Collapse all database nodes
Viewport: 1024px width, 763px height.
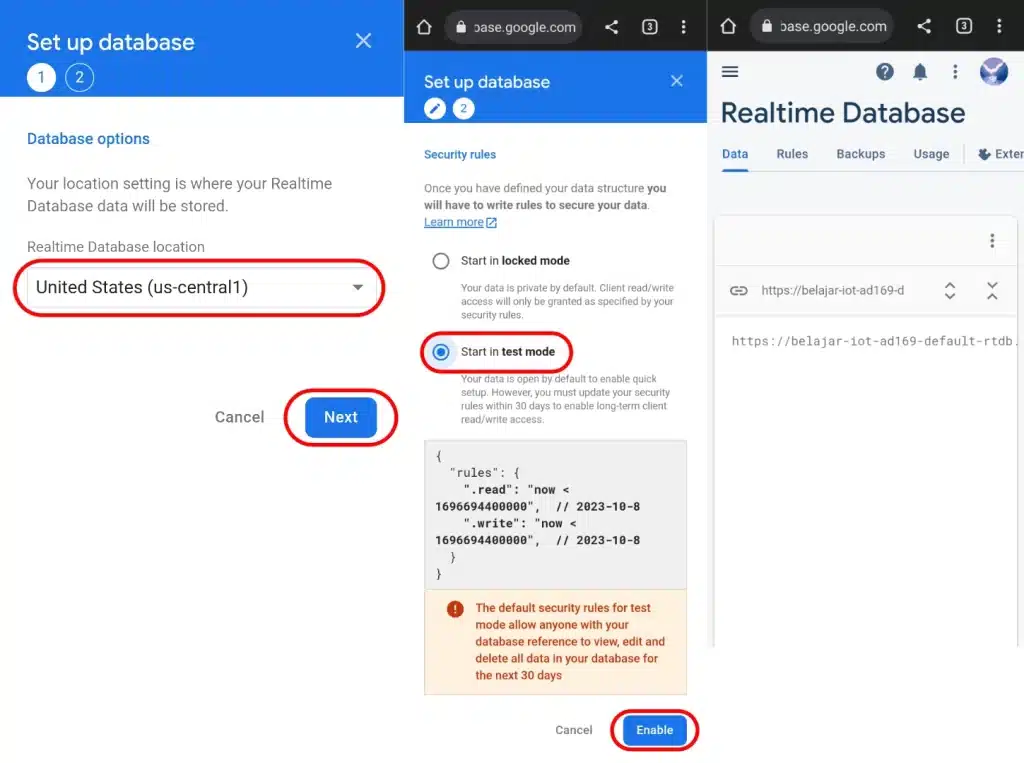(992, 291)
